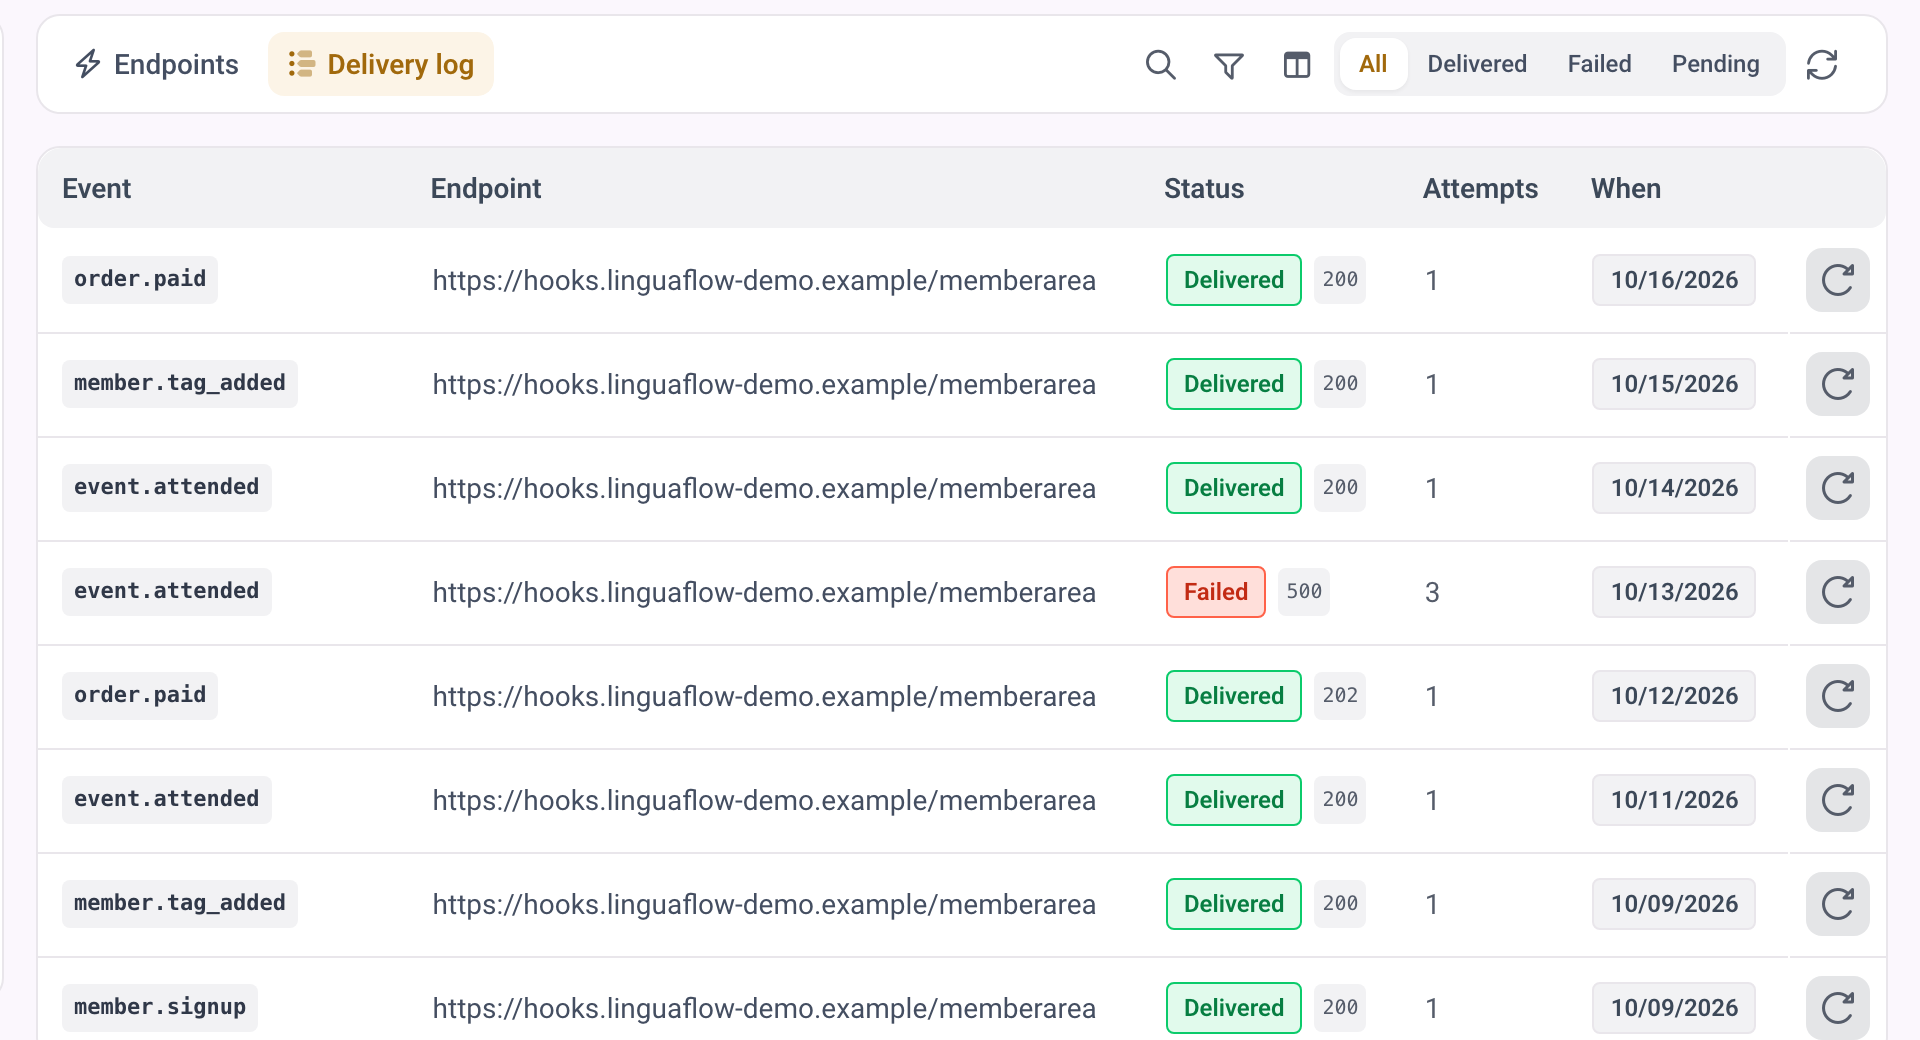Click the Delivered badge in 10/11/2026 row
Screen dimensions: 1920x1040
click(1234, 800)
